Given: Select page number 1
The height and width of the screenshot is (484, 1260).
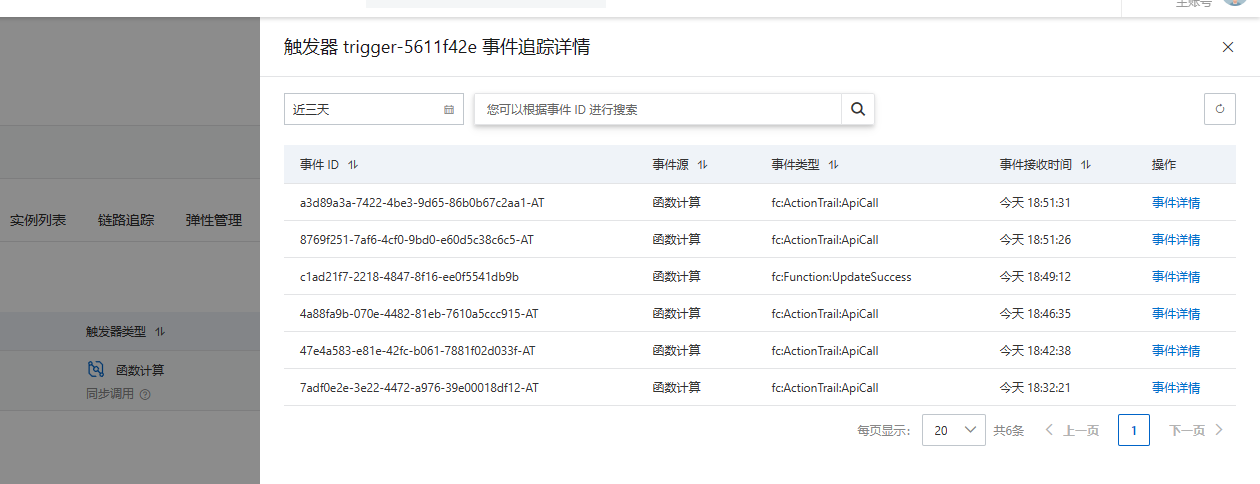Looking at the screenshot, I should coord(1133,430).
